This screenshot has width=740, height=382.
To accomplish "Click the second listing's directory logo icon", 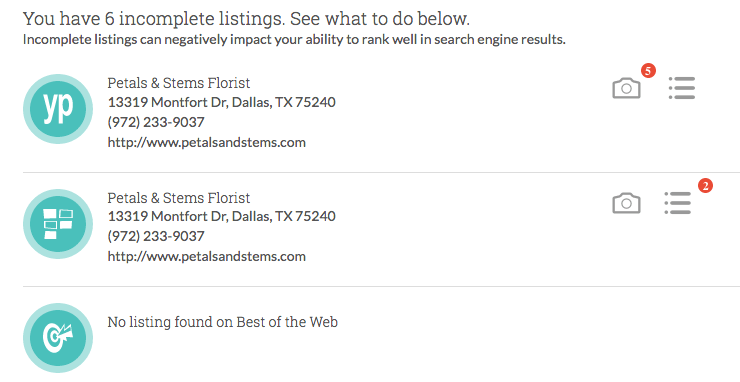I will coord(58,224).
